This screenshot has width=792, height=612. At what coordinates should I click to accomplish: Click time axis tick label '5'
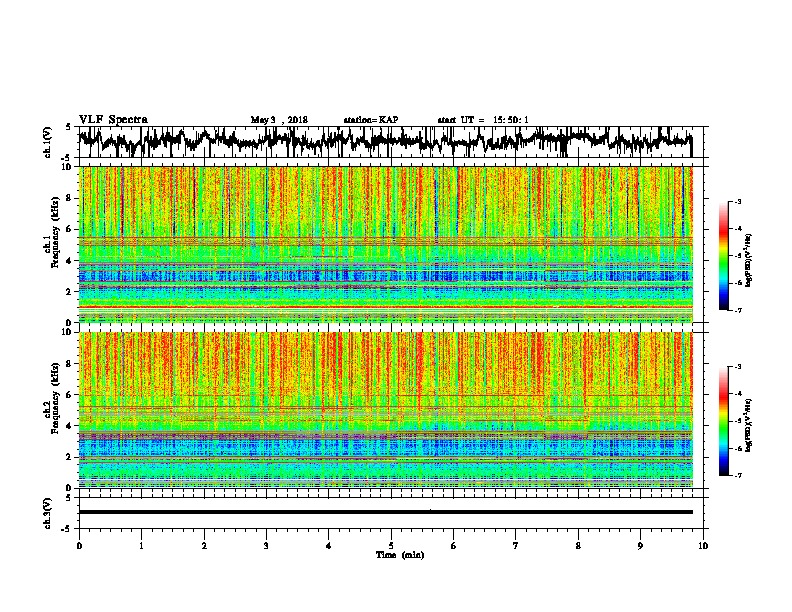click(x=391, y=546)
